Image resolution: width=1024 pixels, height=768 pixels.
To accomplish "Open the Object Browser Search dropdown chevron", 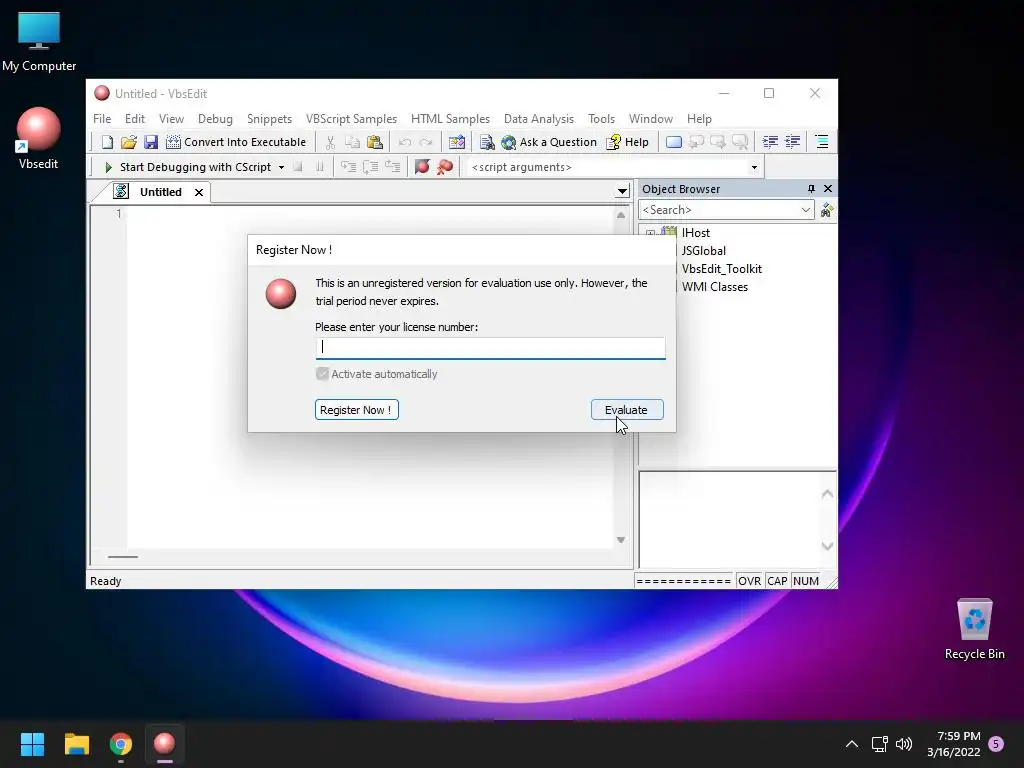I will [x=806, y=210].
